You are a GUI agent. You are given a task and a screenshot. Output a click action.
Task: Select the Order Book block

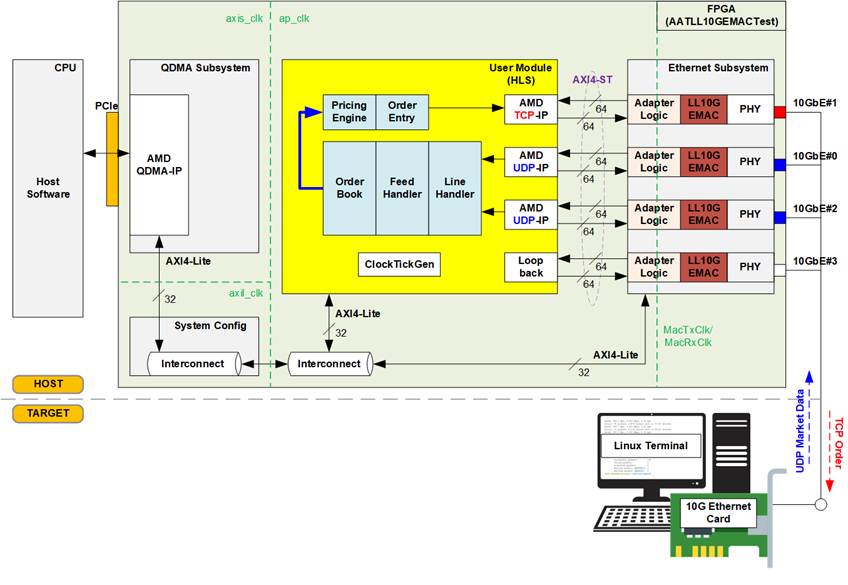click(x=349, y=188)
